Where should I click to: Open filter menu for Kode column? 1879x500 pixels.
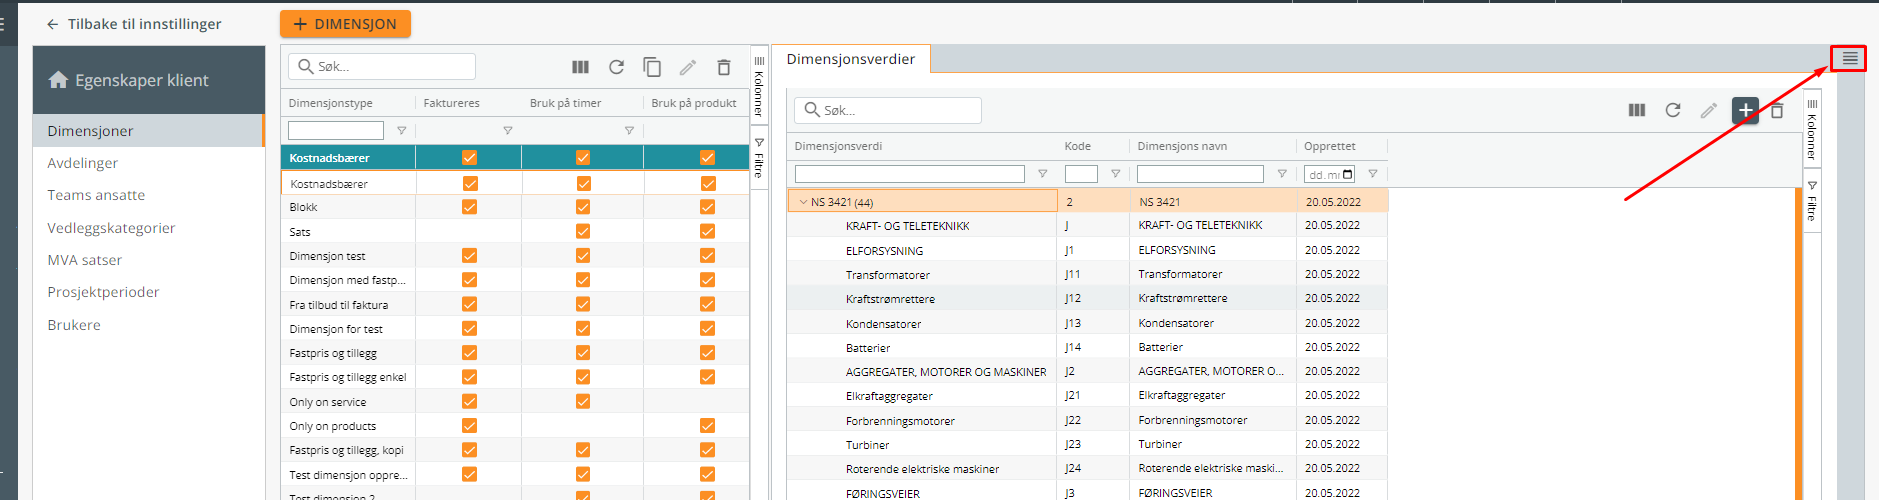click(x=1115, y=174)
